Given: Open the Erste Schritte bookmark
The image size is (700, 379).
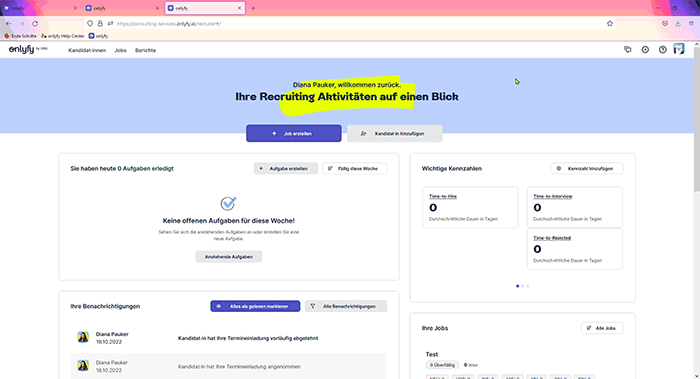Looking at the screenshot, I should (21, 36).
